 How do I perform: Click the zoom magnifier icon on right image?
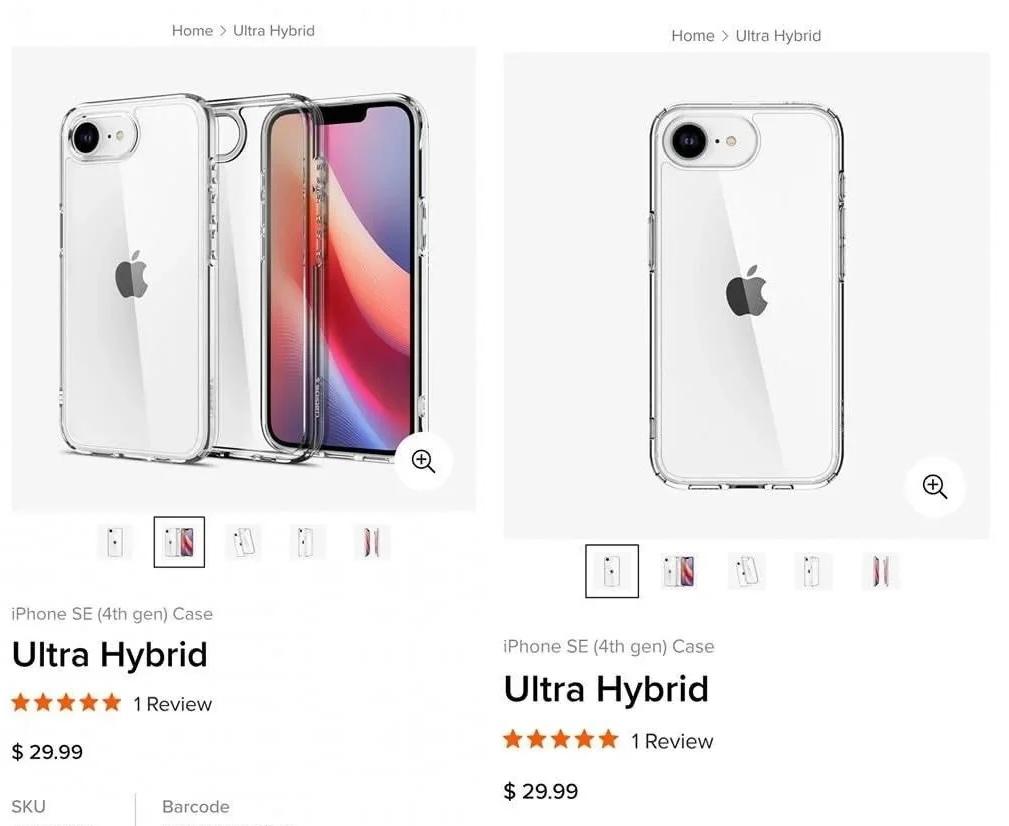(x=934, y=486)
